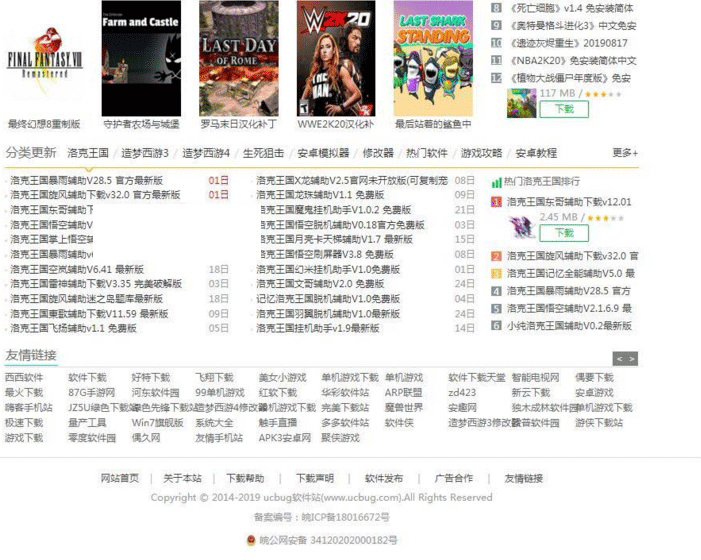The width and height of the screenshot is (701, 560).
Task: Open ranking item 洛克王国记忆全能辅助V5.0
Action: click(571, 274)
